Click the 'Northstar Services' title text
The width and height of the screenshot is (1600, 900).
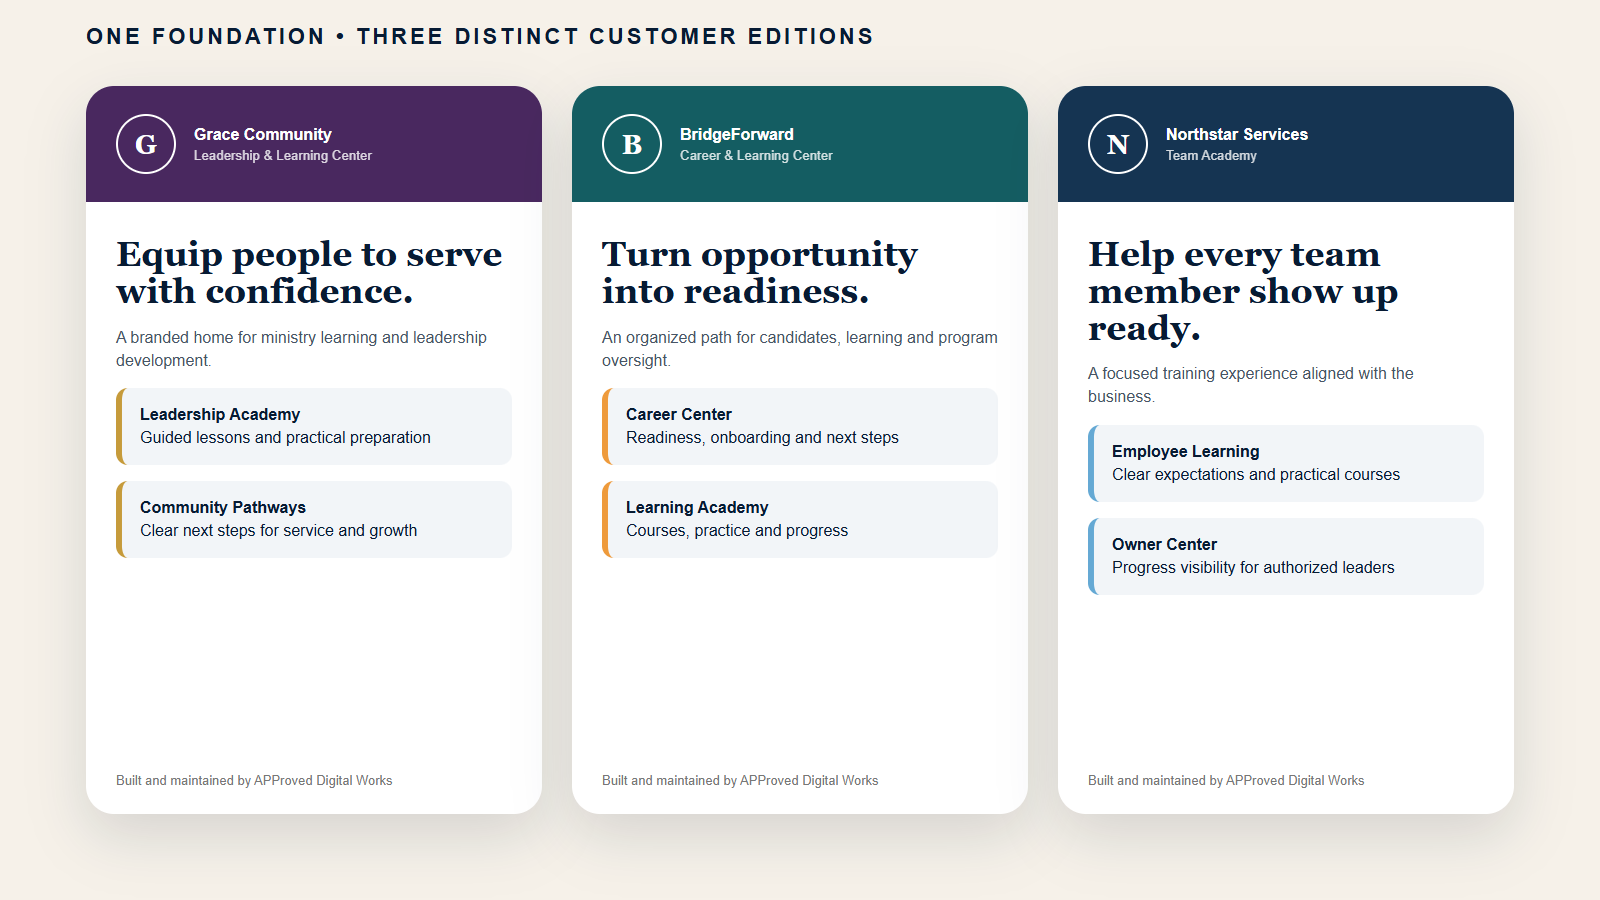click(1237, 134)
